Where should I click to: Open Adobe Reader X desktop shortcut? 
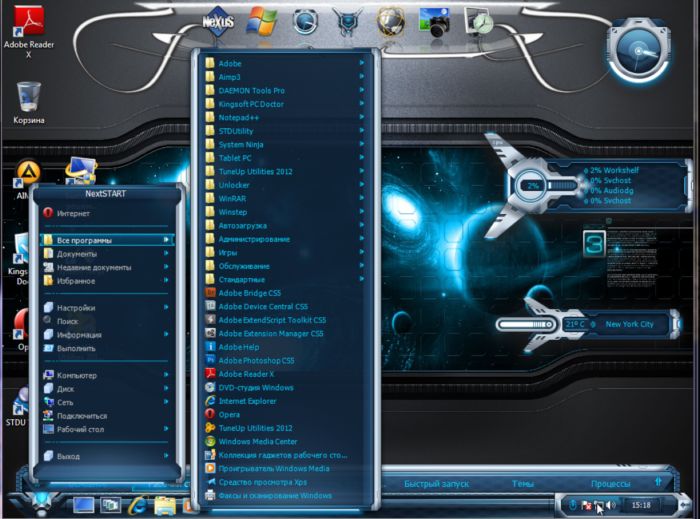(x=31, y=24)
